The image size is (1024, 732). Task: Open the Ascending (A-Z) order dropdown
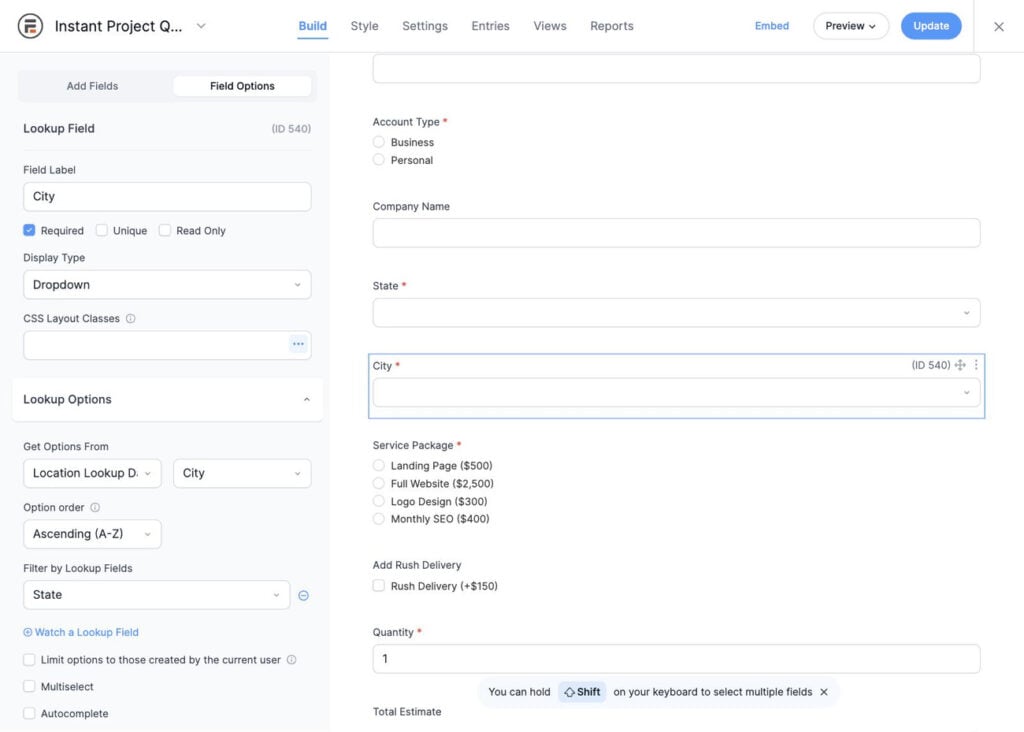(x=92, y=534)
